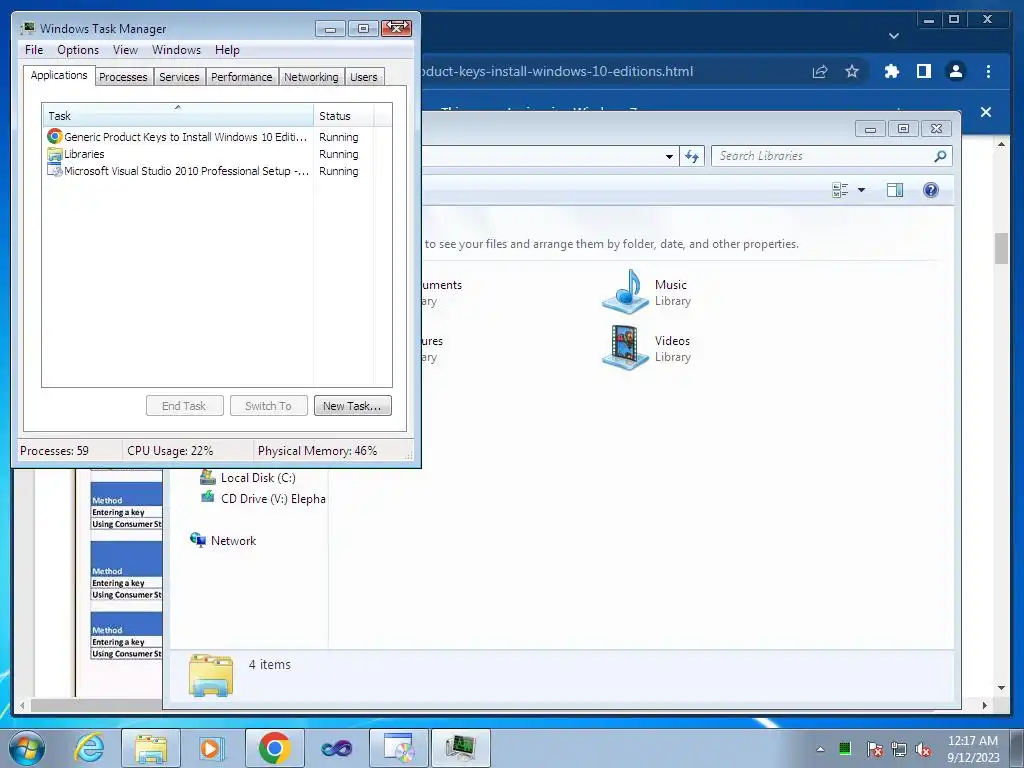Toggle the Explorer preview pane button
The image size is (1024, 768).
coord(895,190)
